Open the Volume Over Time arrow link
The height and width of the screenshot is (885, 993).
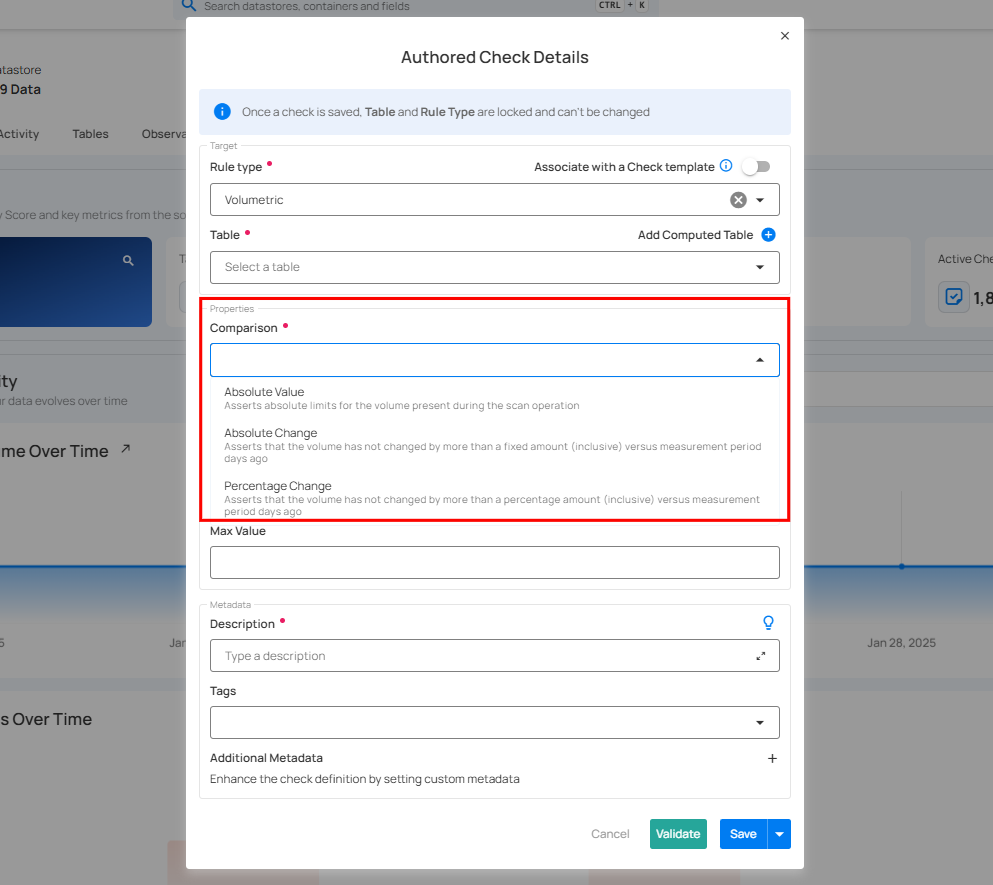pyautogui.click(x=125, y=450)
